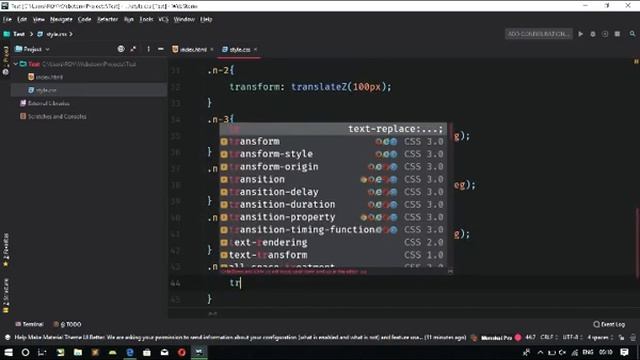
Task: Choose 'transition' from the completion list
Action: click(333, 179)
